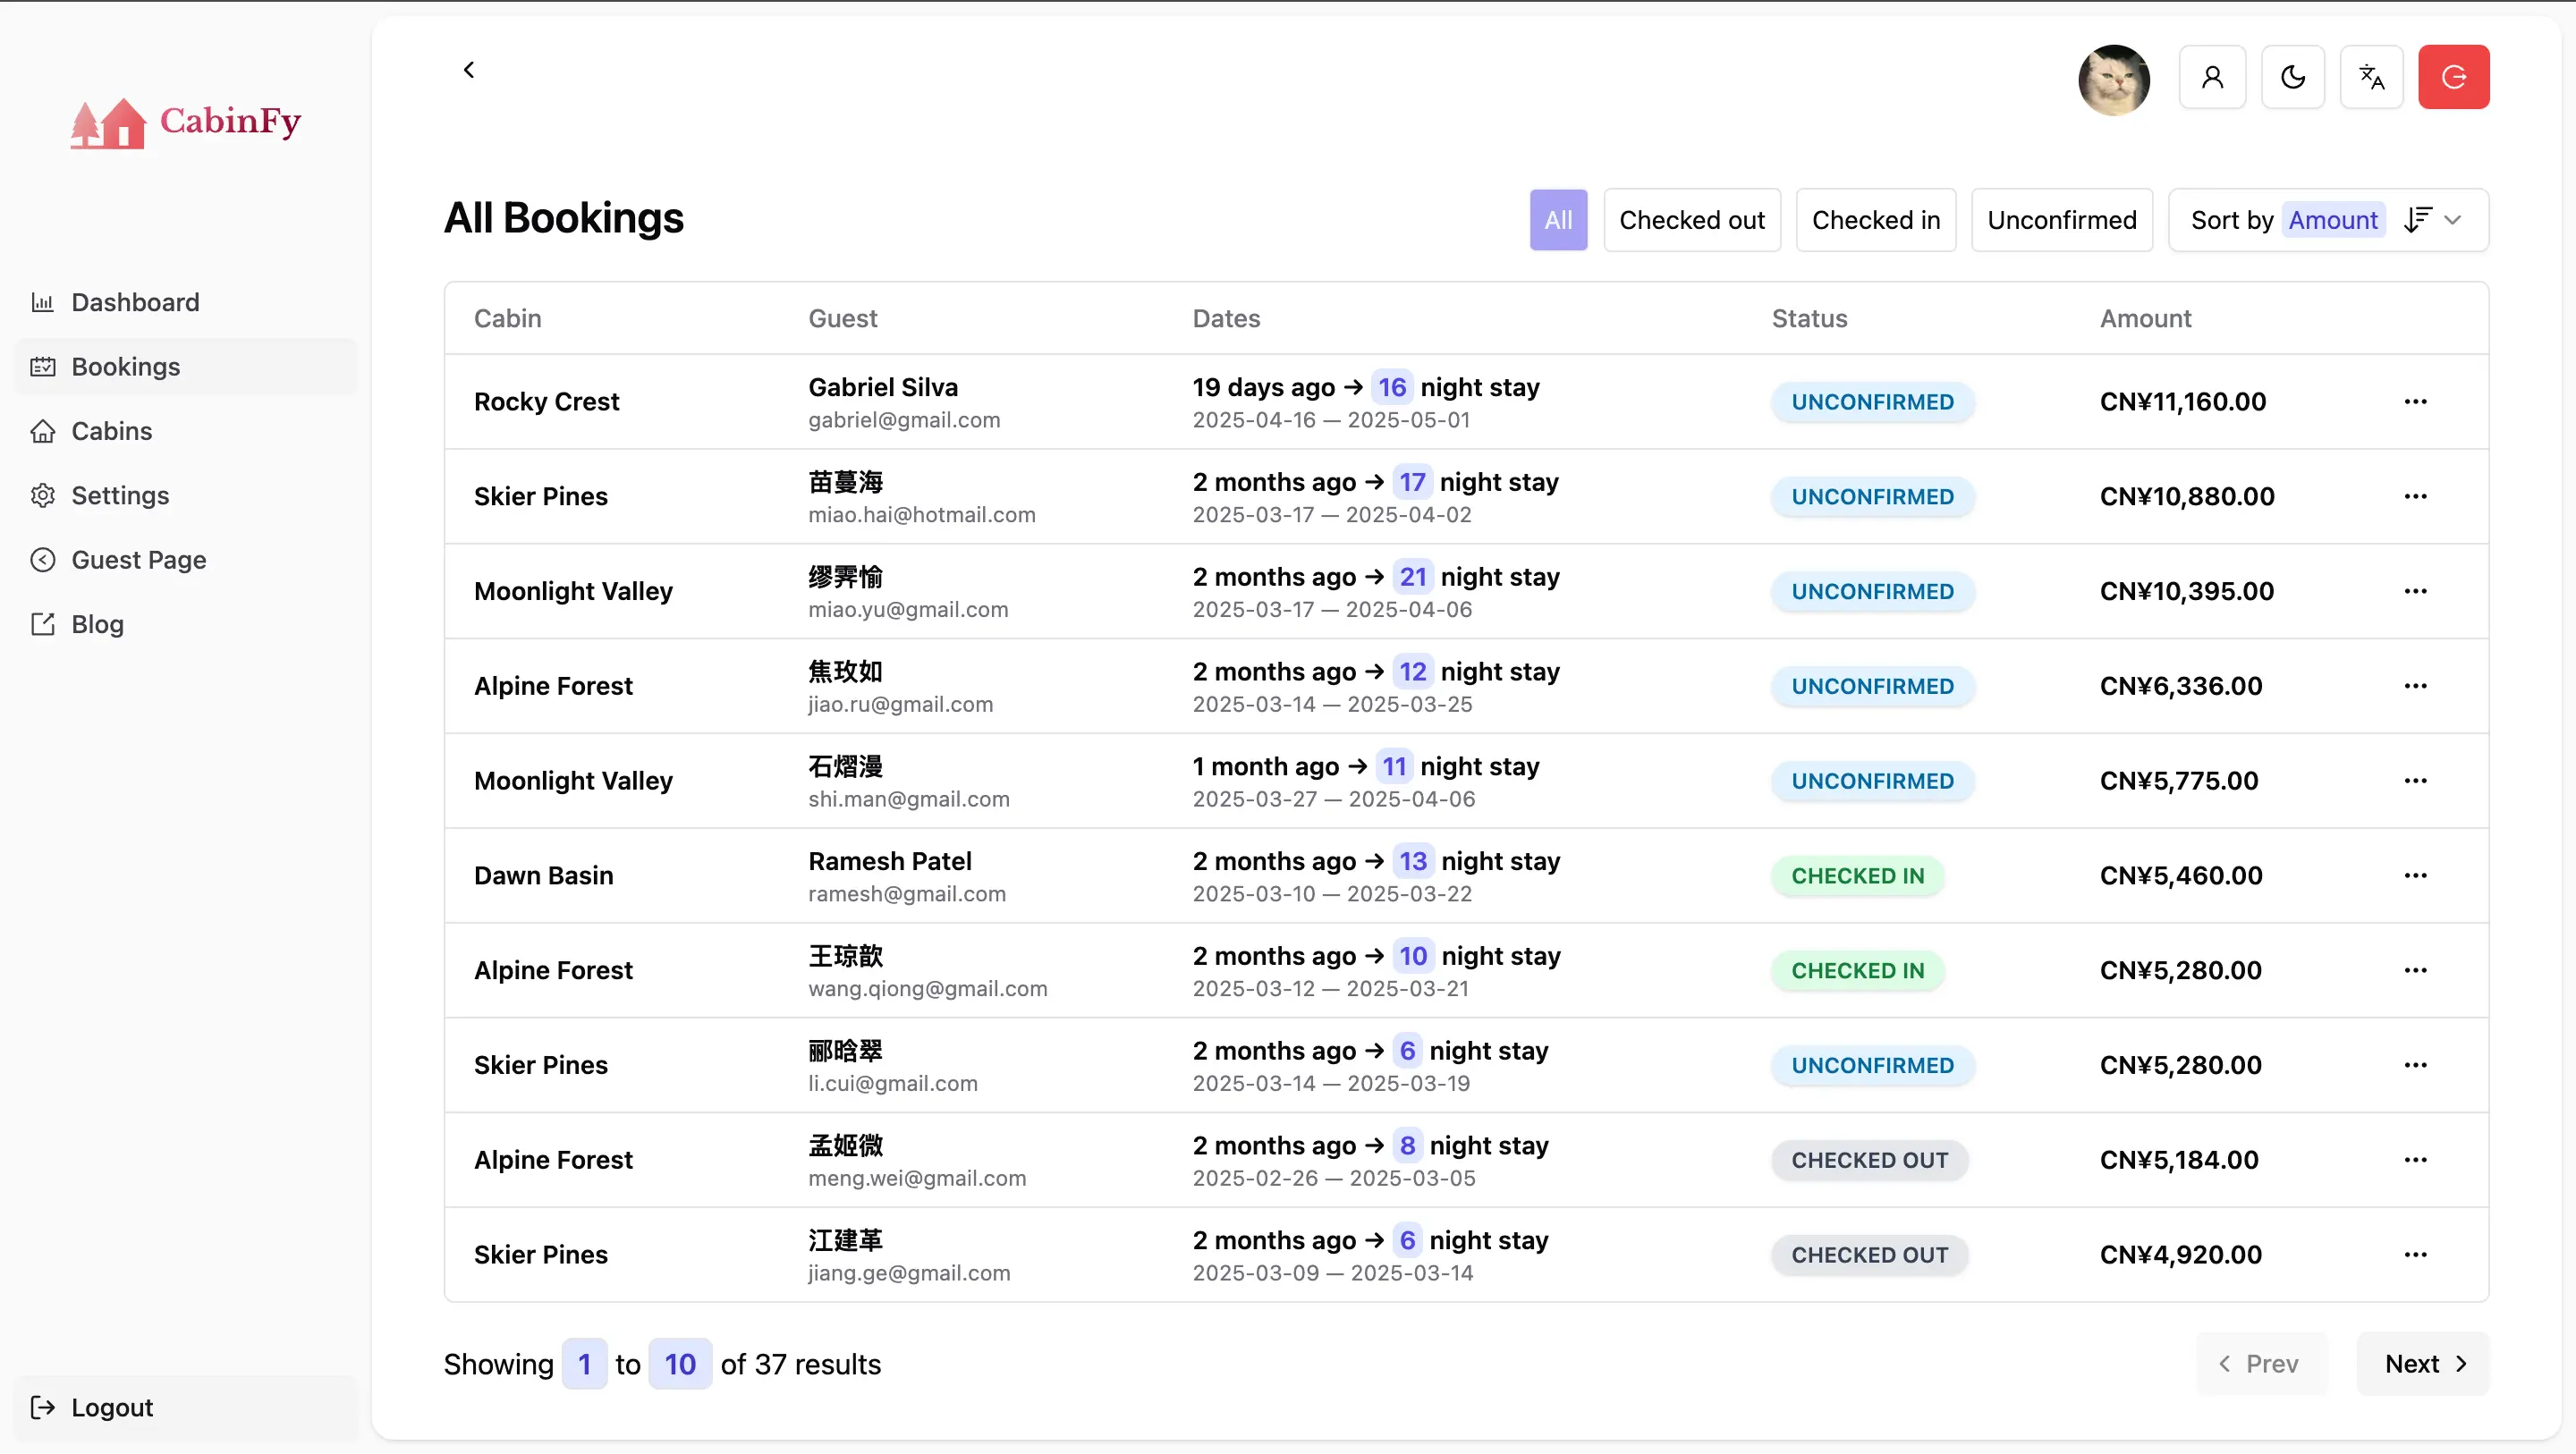Click the sort direction icon
This screenshot has height=1454, width=2576.
coord(2417,220)
